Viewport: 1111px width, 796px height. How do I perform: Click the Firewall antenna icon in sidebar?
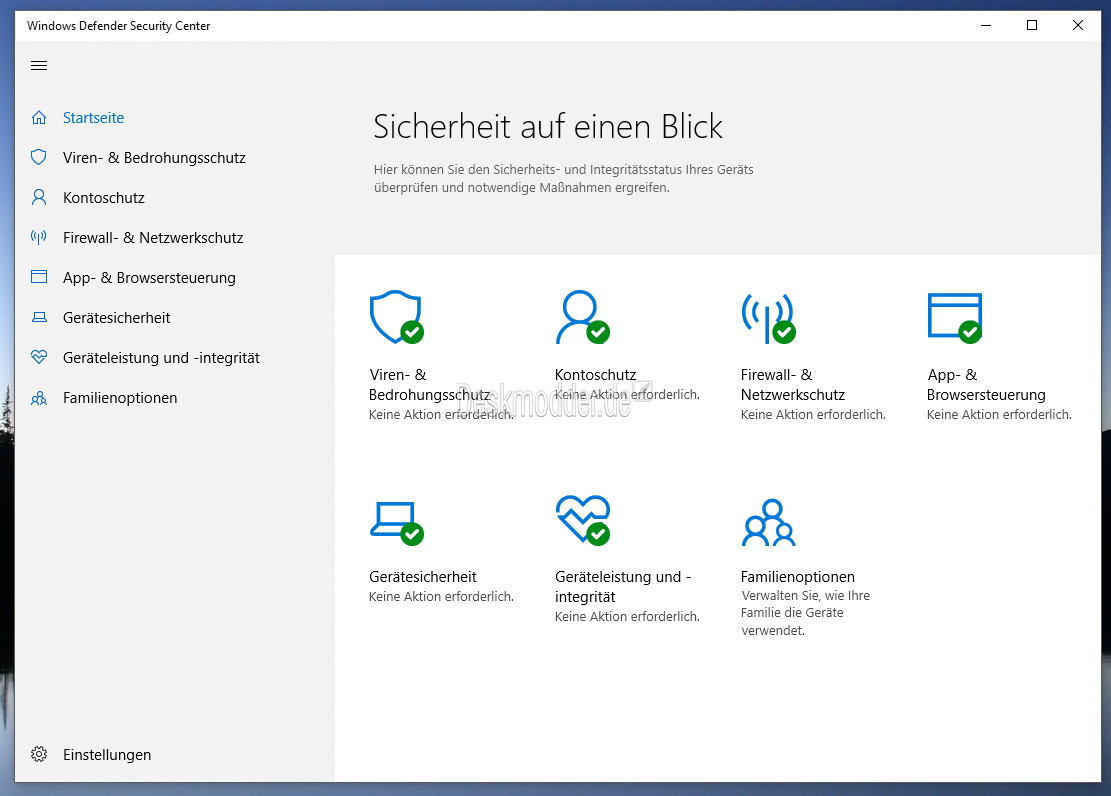coord(39,237)
